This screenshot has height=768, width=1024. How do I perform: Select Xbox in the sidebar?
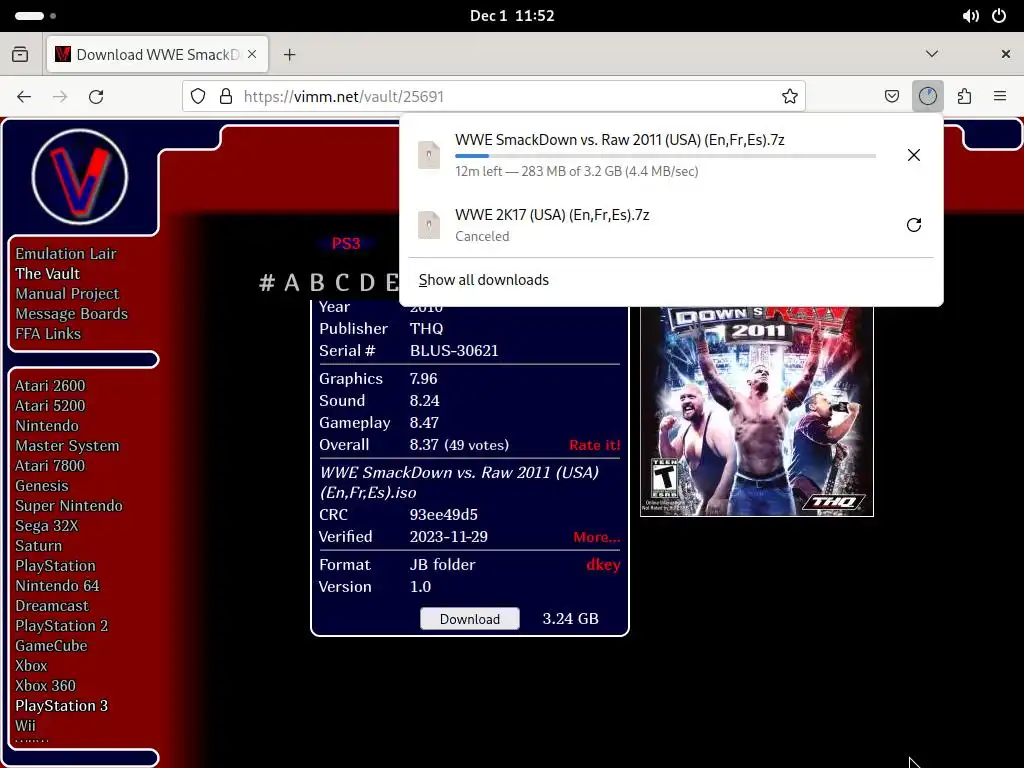(x=31, y=666)
